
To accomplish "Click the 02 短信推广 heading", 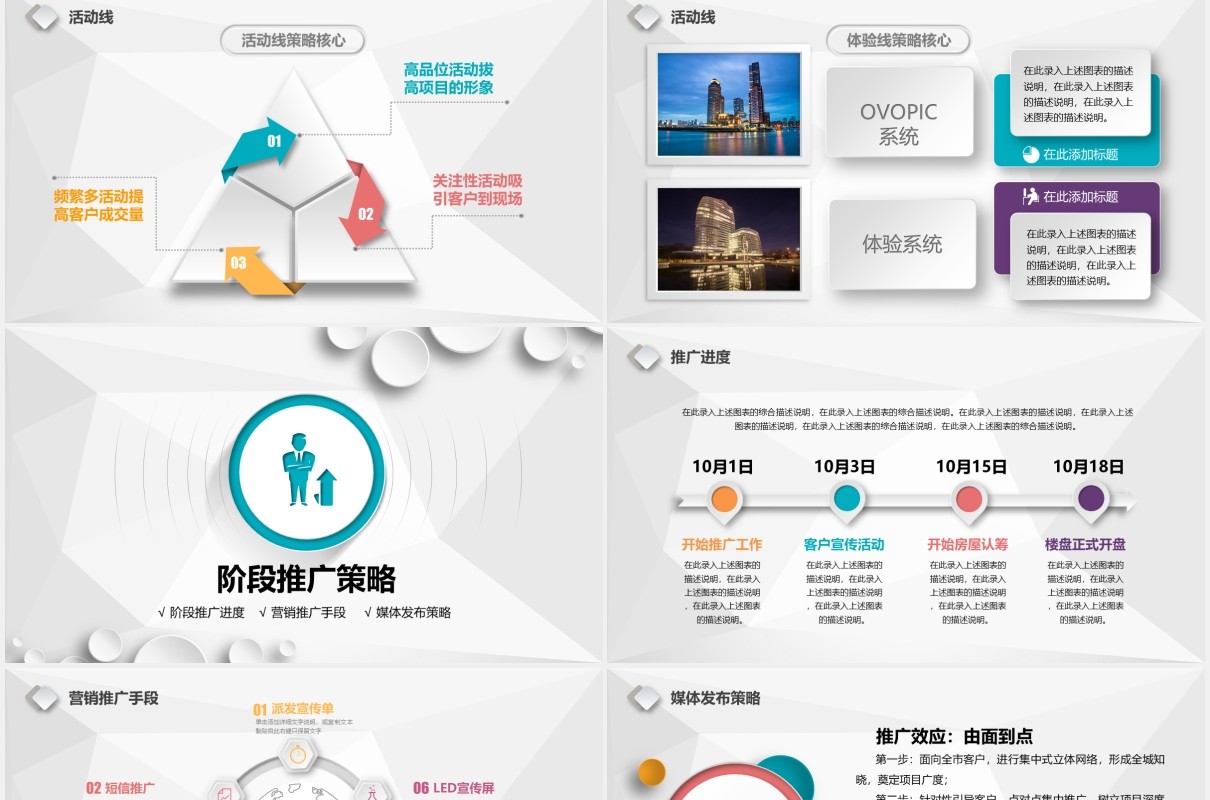I will [x=120, y=788].
